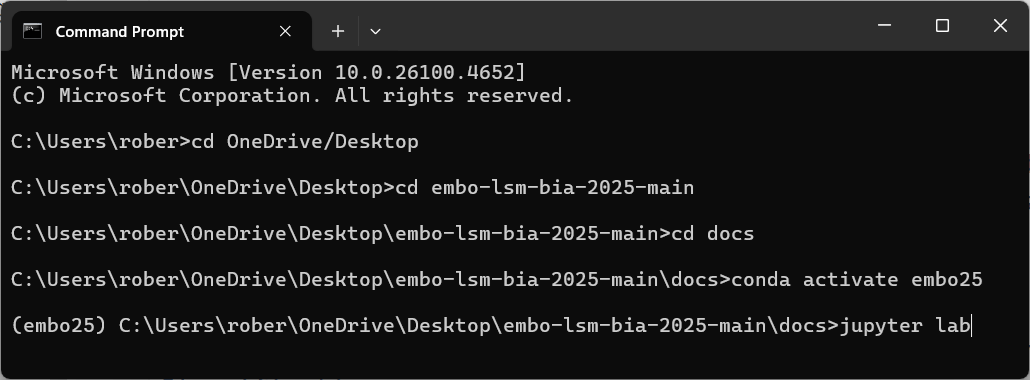Click the Microsoft Windows version line
Screen dimensions: 1030x380
pyautogui.click(x=269, y=72)
